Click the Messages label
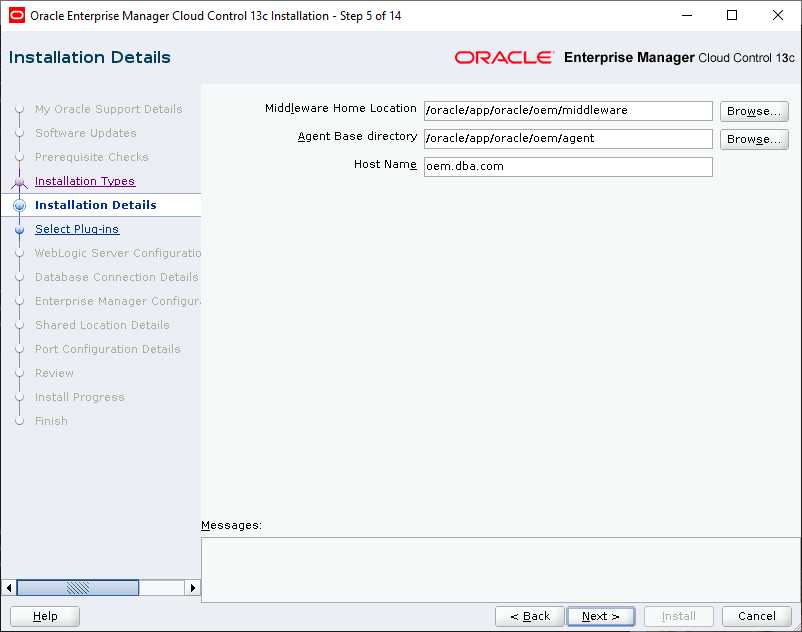 tap(231, 525)
